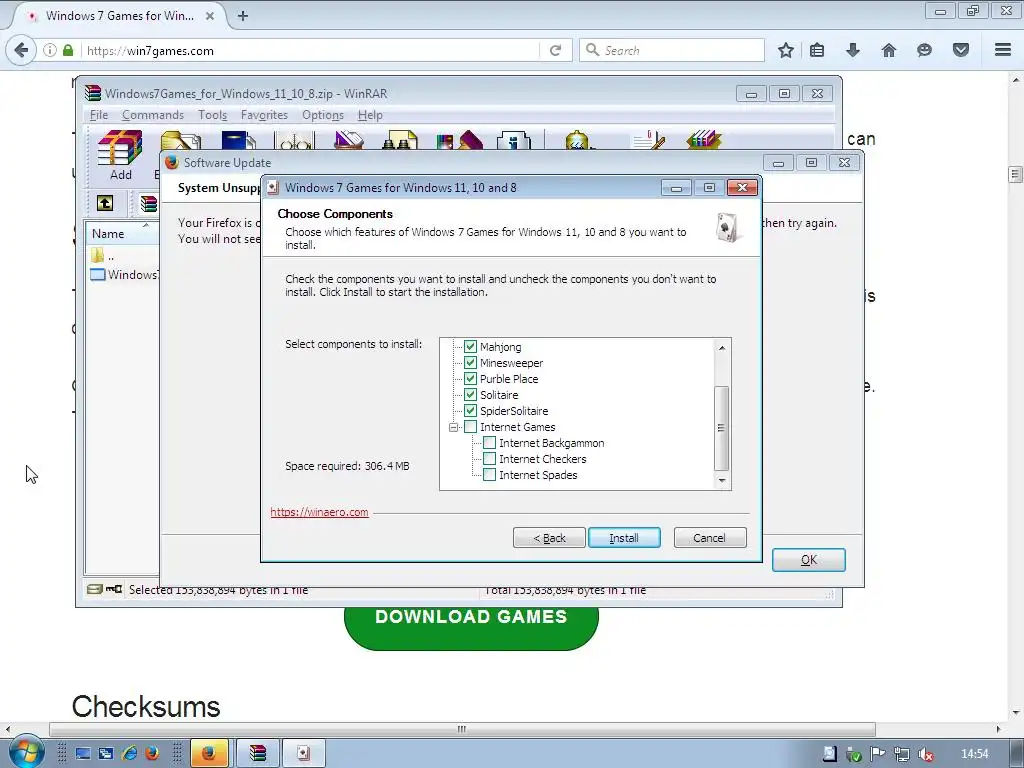The image size is (1024, 768).
Task: Check Internet Spades checkbox
Action: 489,475
